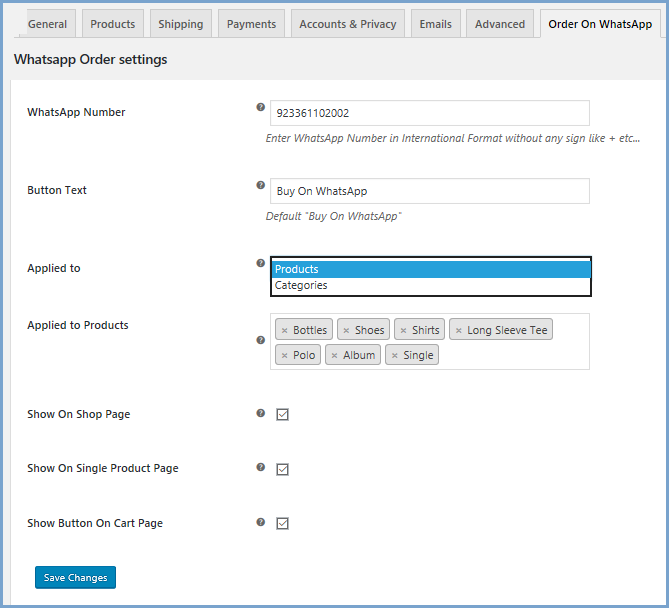The width and height of the screenshot is (669, 608).
Task: Click help icon beside Show On Single Product Page
Action: (261, 467)
